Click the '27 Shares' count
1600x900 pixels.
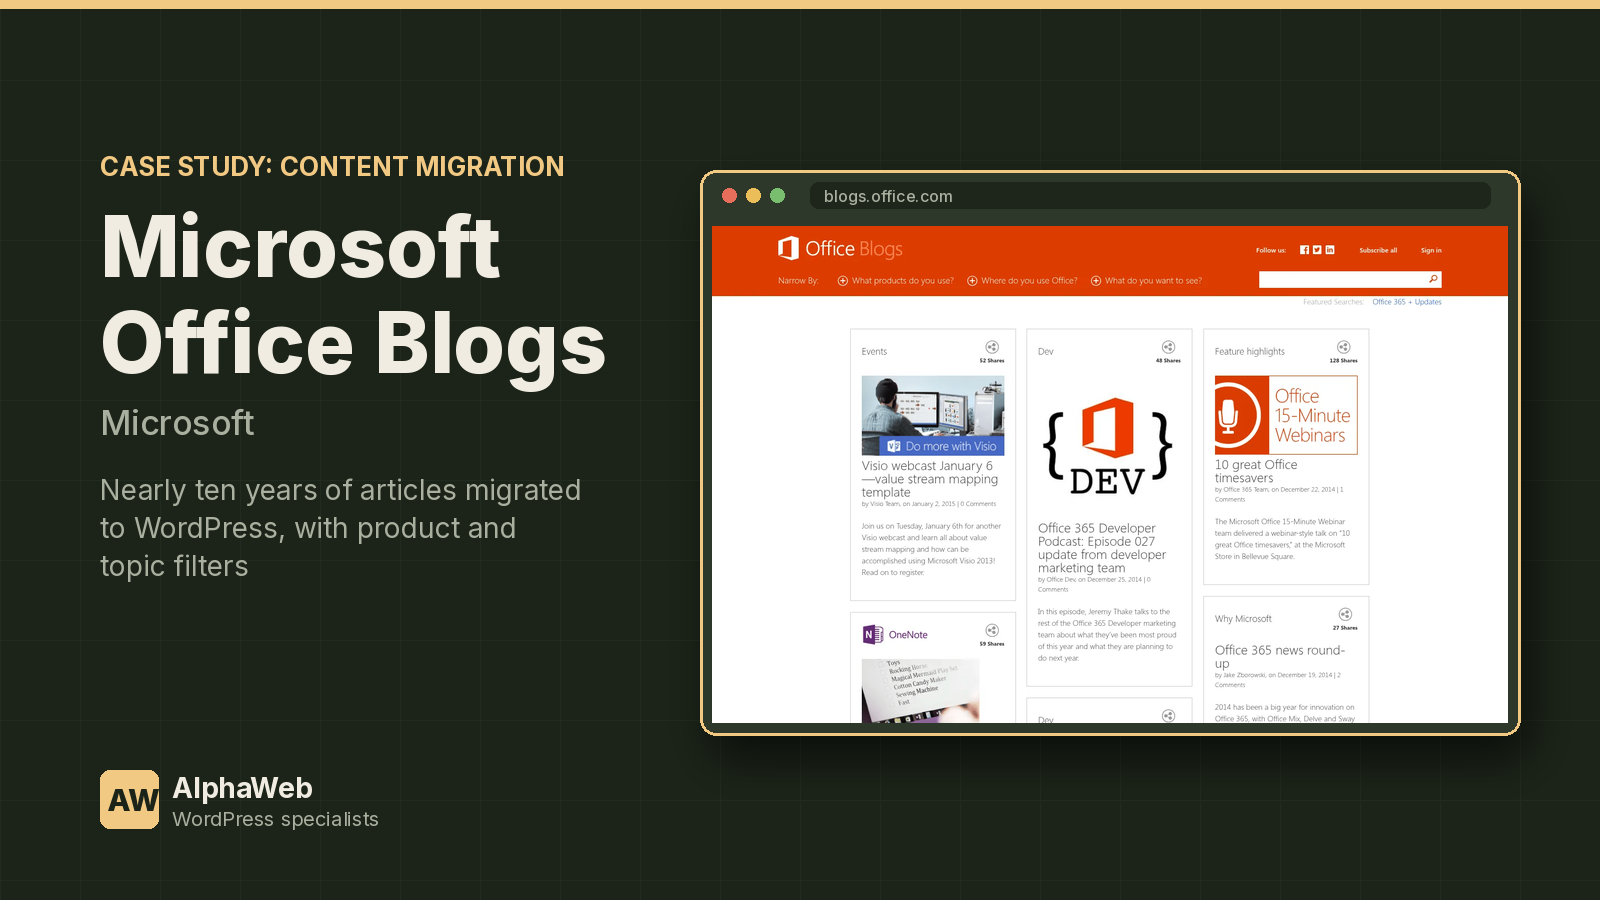pos(1345,628)
